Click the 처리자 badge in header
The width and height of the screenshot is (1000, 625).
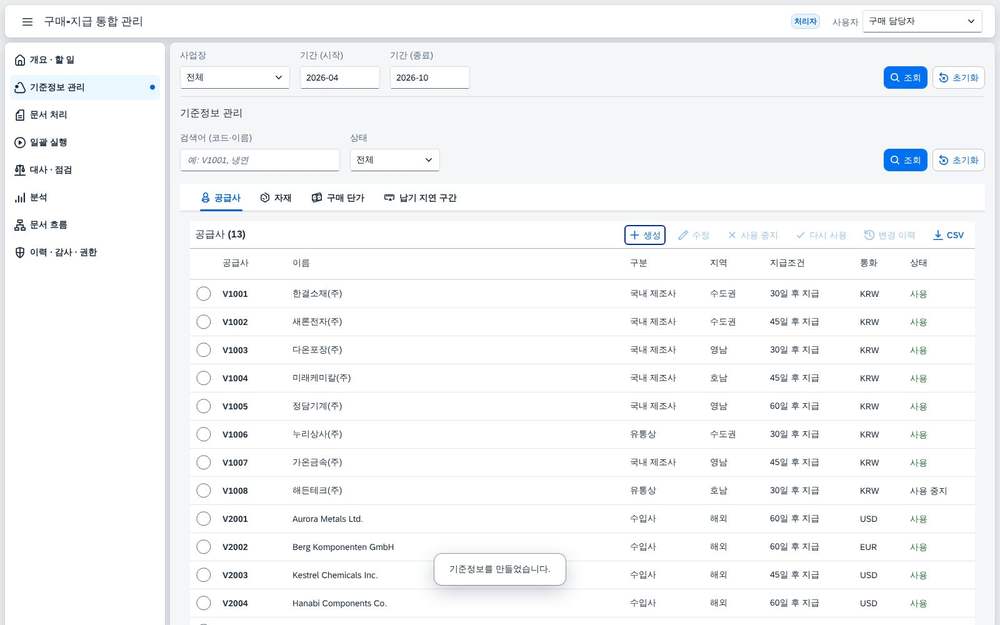pos(805,22)
